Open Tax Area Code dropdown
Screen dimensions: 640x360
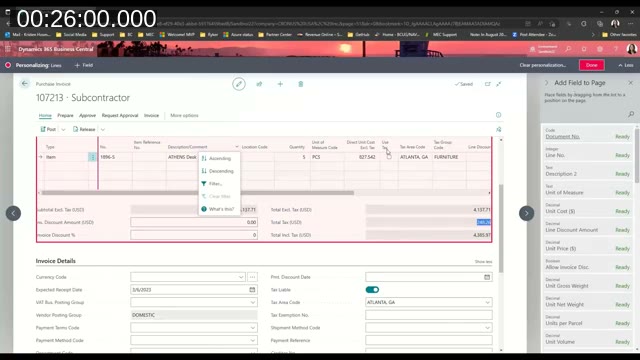(487, 302)
